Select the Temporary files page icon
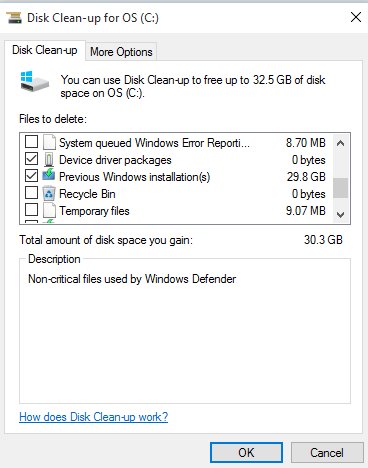The image size is (368, 468). pos(49,210)
